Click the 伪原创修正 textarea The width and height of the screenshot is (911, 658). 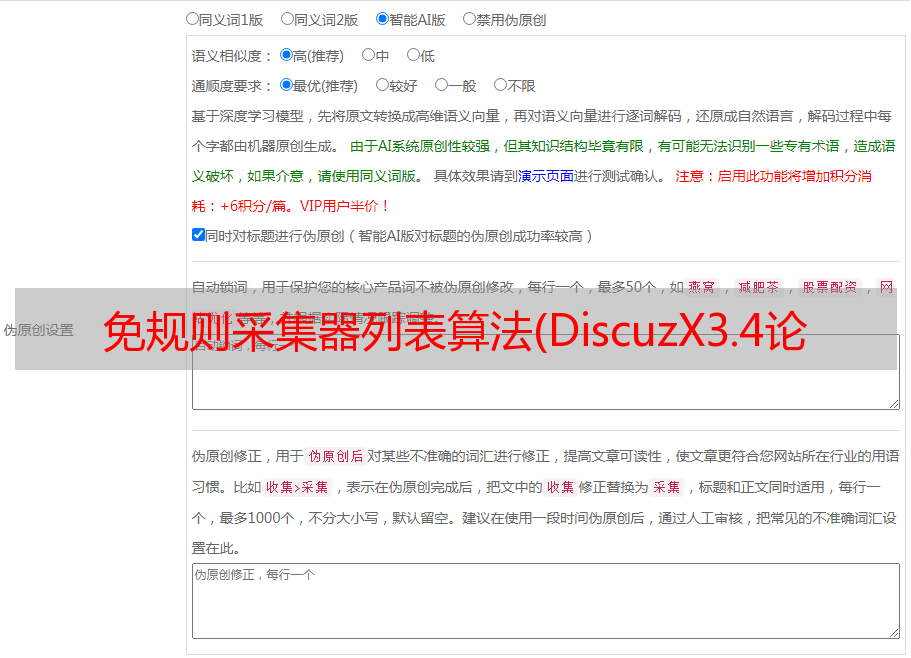click(x=546, y=601)
